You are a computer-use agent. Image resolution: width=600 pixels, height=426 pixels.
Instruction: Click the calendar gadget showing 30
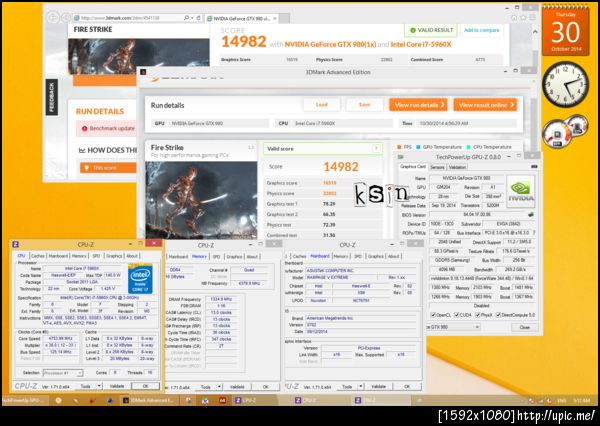click(566, 31)
